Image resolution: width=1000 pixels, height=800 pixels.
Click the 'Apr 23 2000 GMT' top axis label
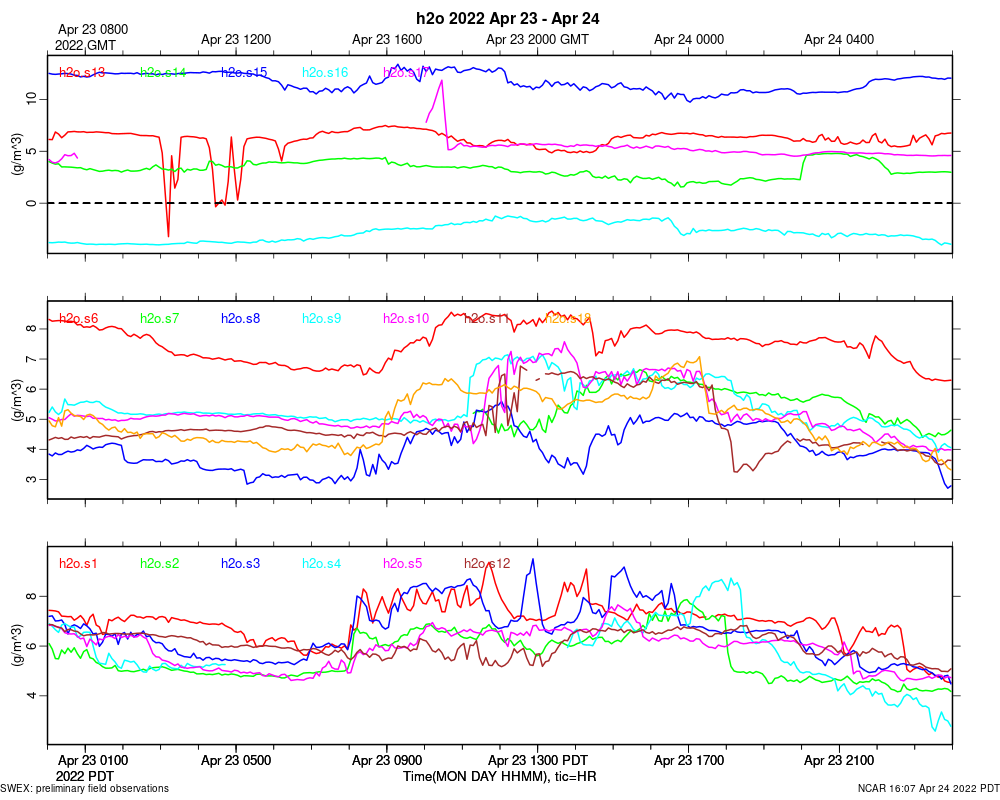[x=537, y=40]
